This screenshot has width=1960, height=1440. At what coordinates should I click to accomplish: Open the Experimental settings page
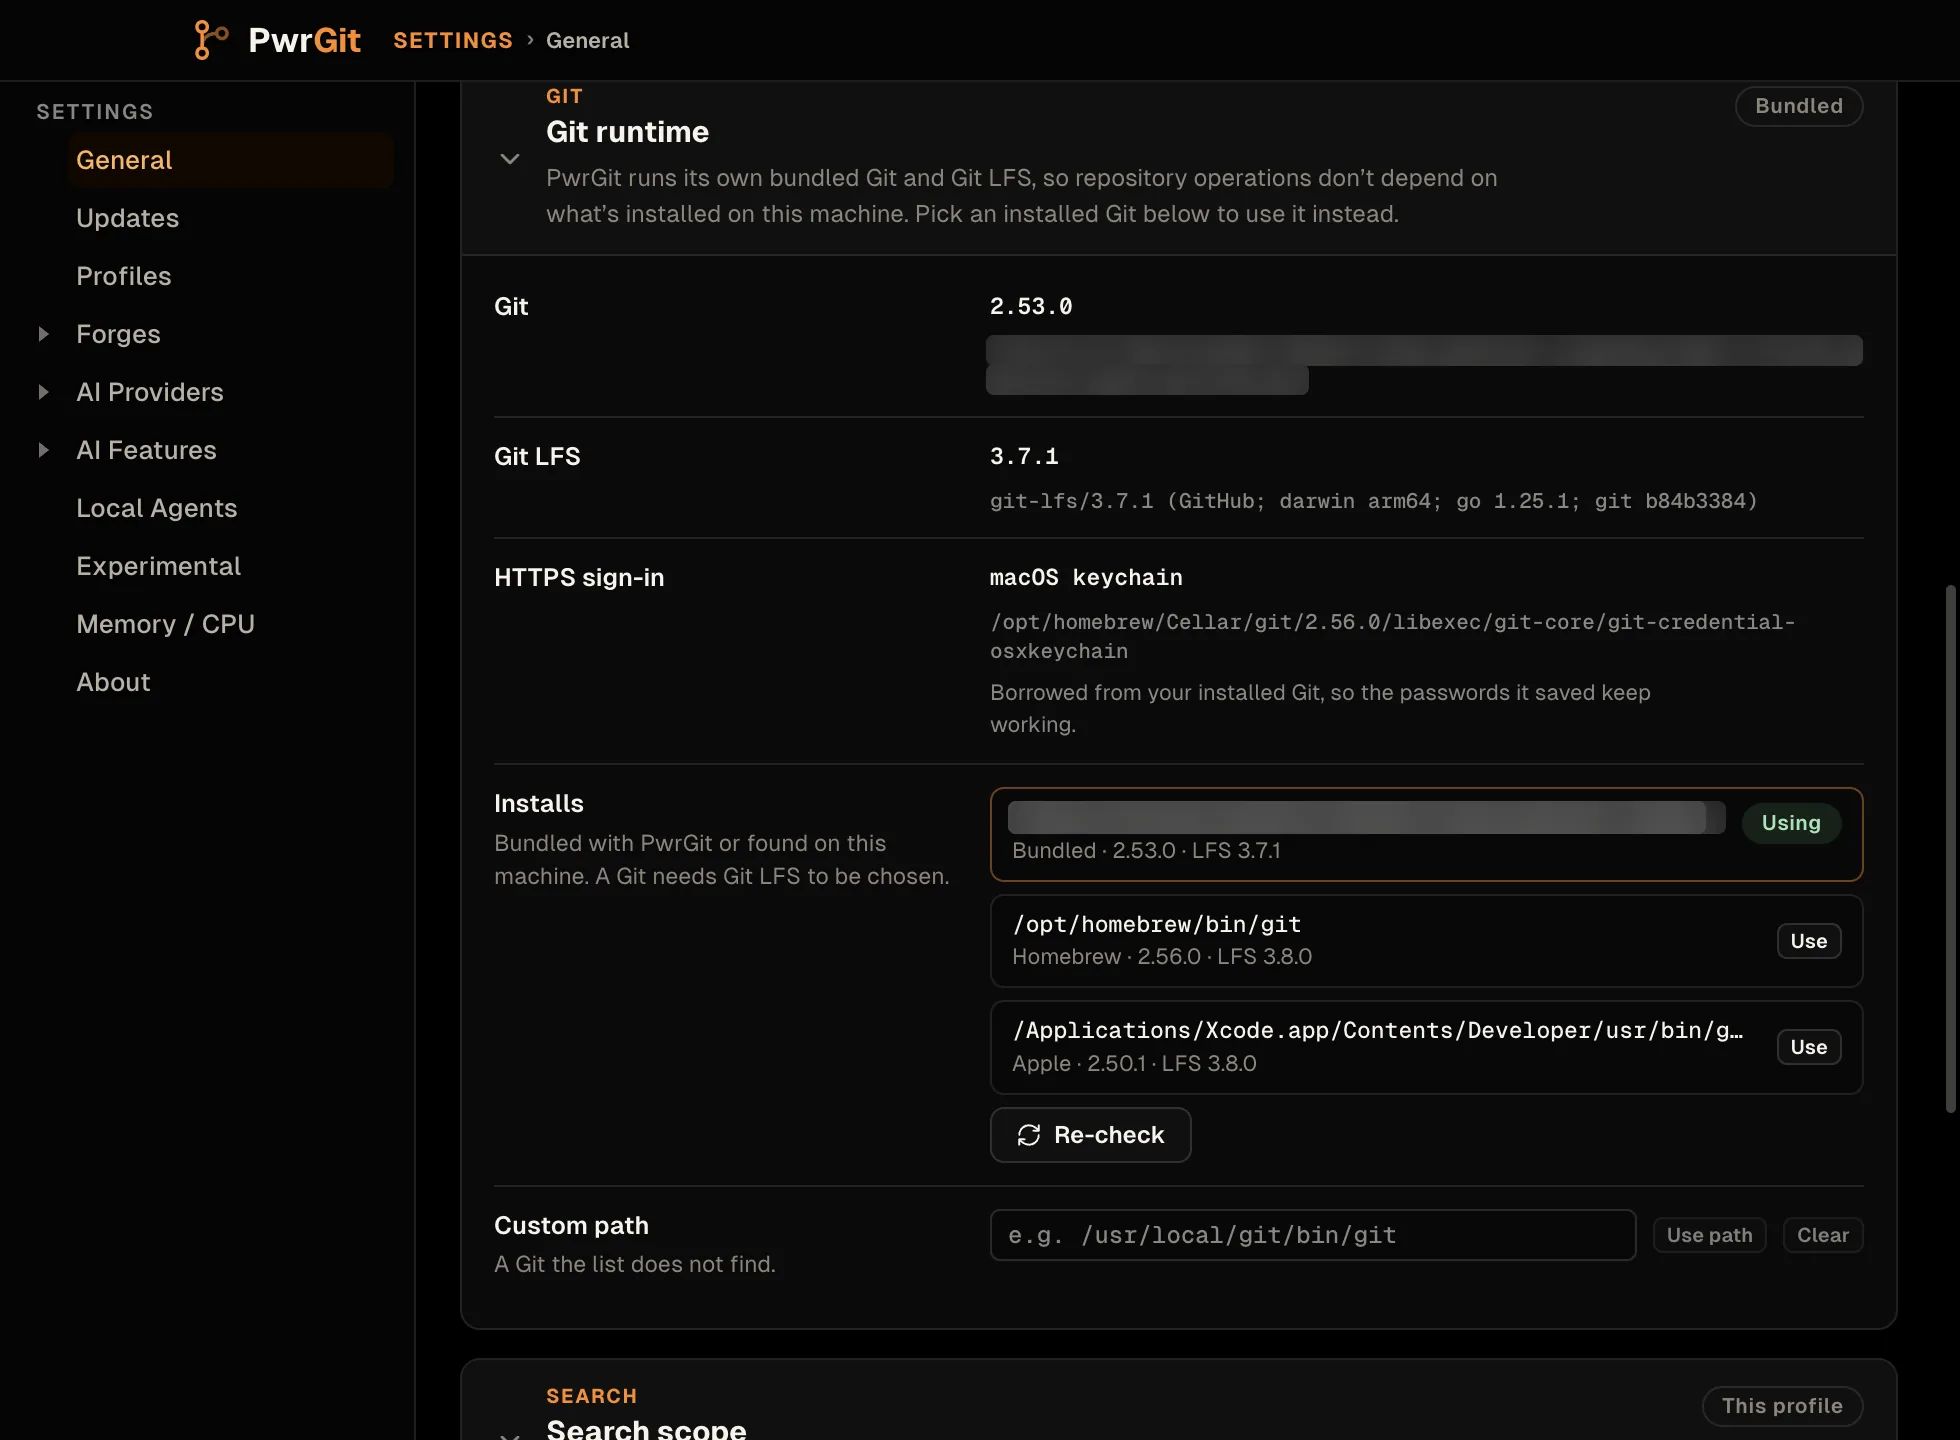pos(159,566)
